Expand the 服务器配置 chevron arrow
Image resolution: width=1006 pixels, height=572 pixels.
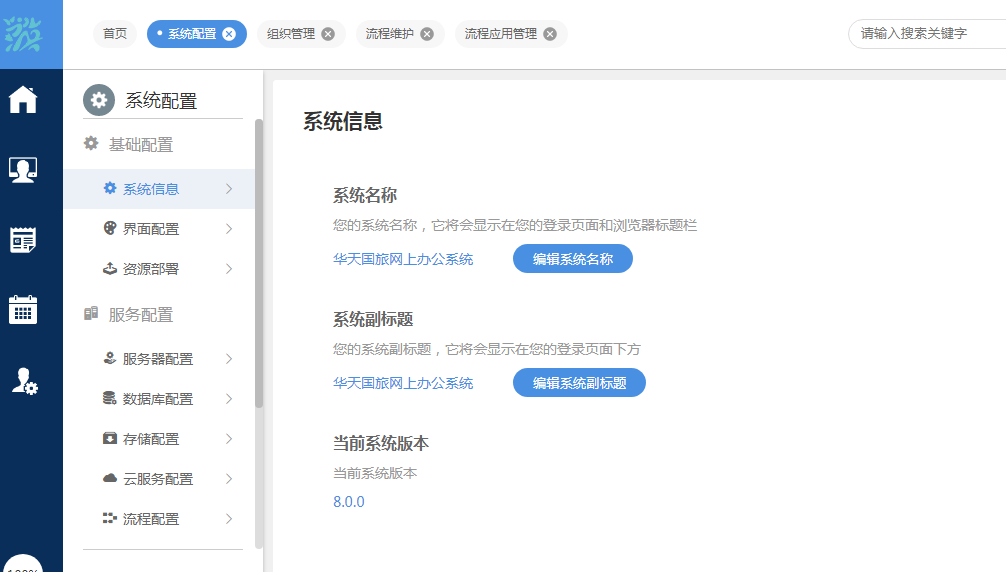[229, 359]
